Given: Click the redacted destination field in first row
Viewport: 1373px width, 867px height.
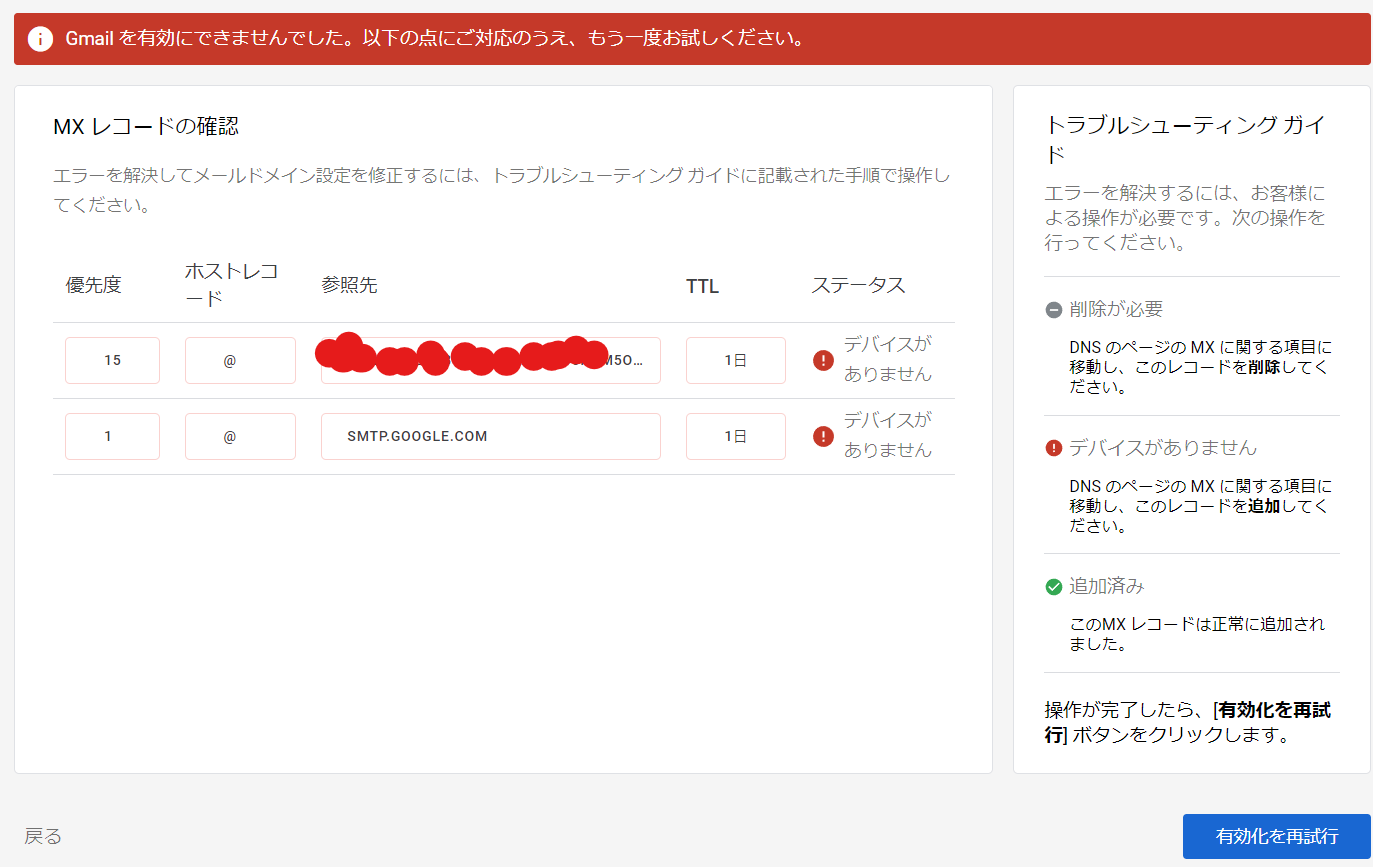Looking at the screenshot, I should coord(491,360).
